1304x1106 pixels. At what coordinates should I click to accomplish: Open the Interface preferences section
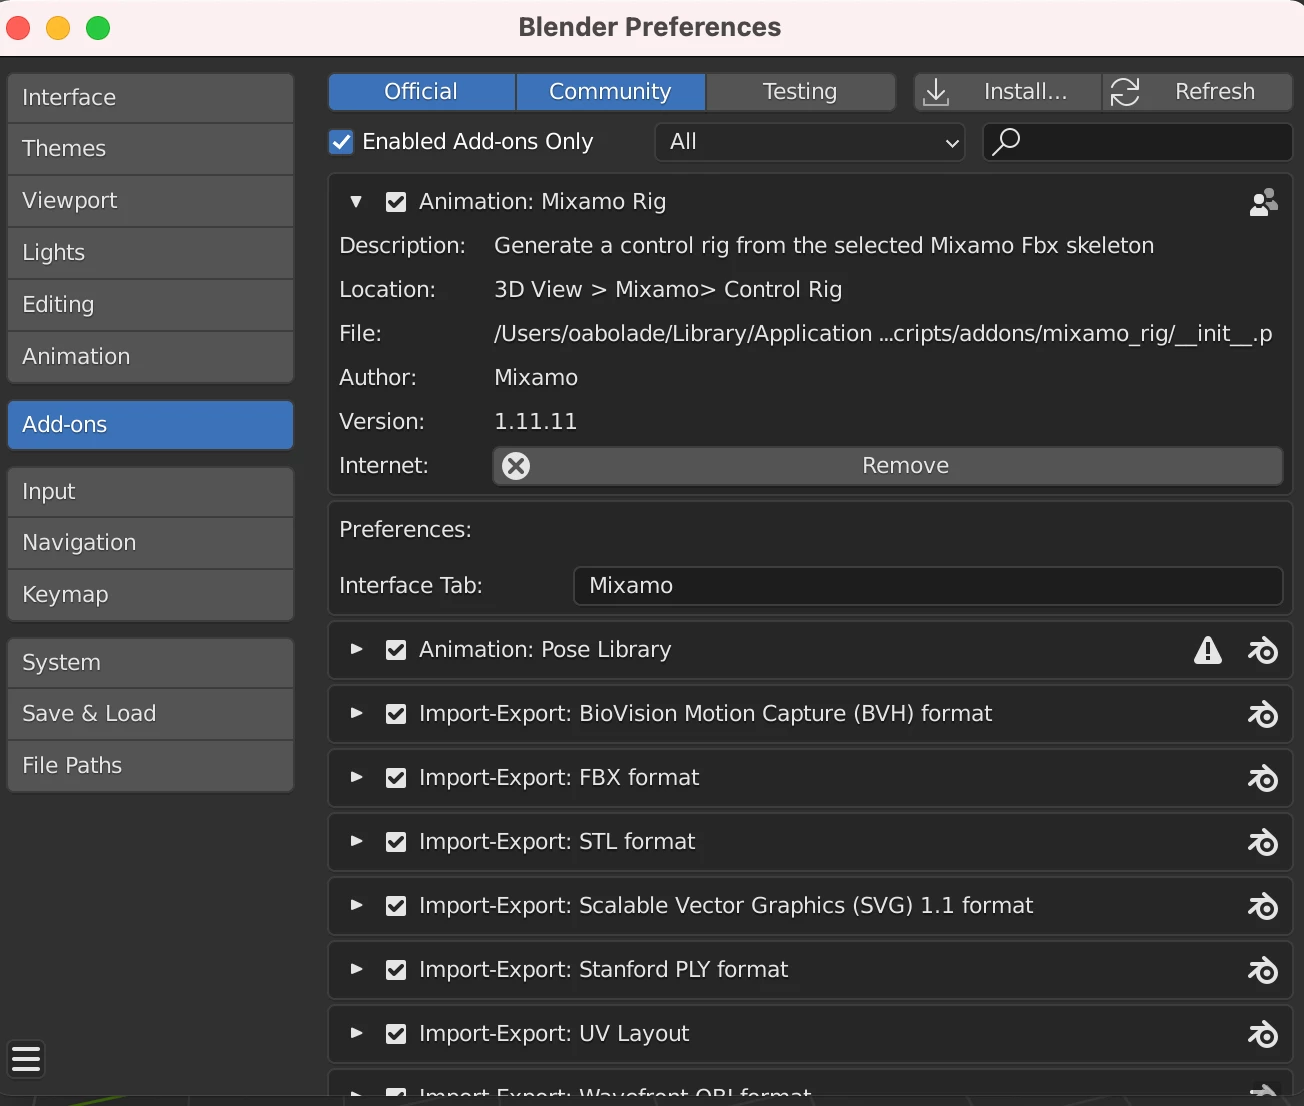click(x=151, y=98)
